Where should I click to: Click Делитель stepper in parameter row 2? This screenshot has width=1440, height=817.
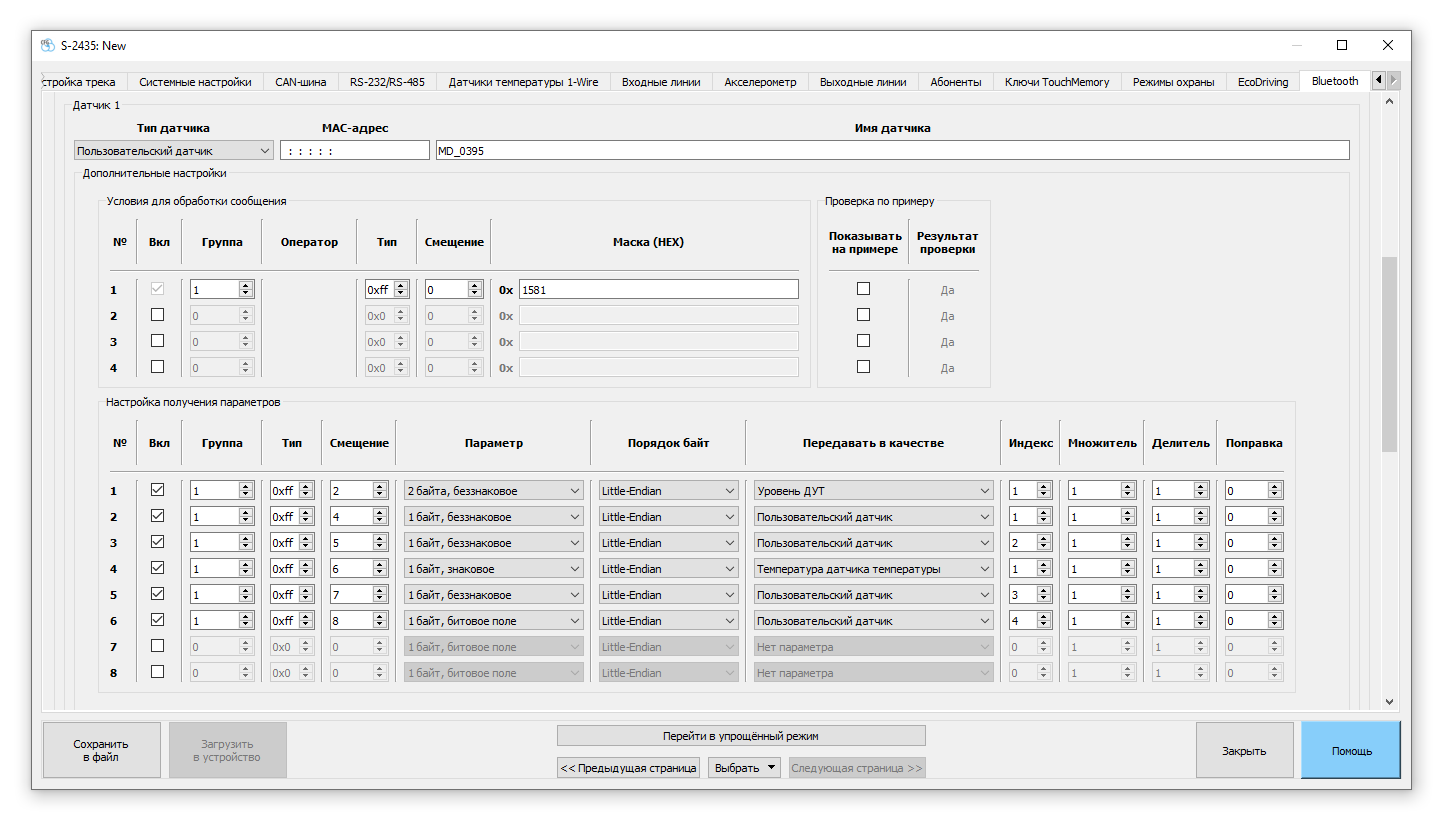[1180, 517]
